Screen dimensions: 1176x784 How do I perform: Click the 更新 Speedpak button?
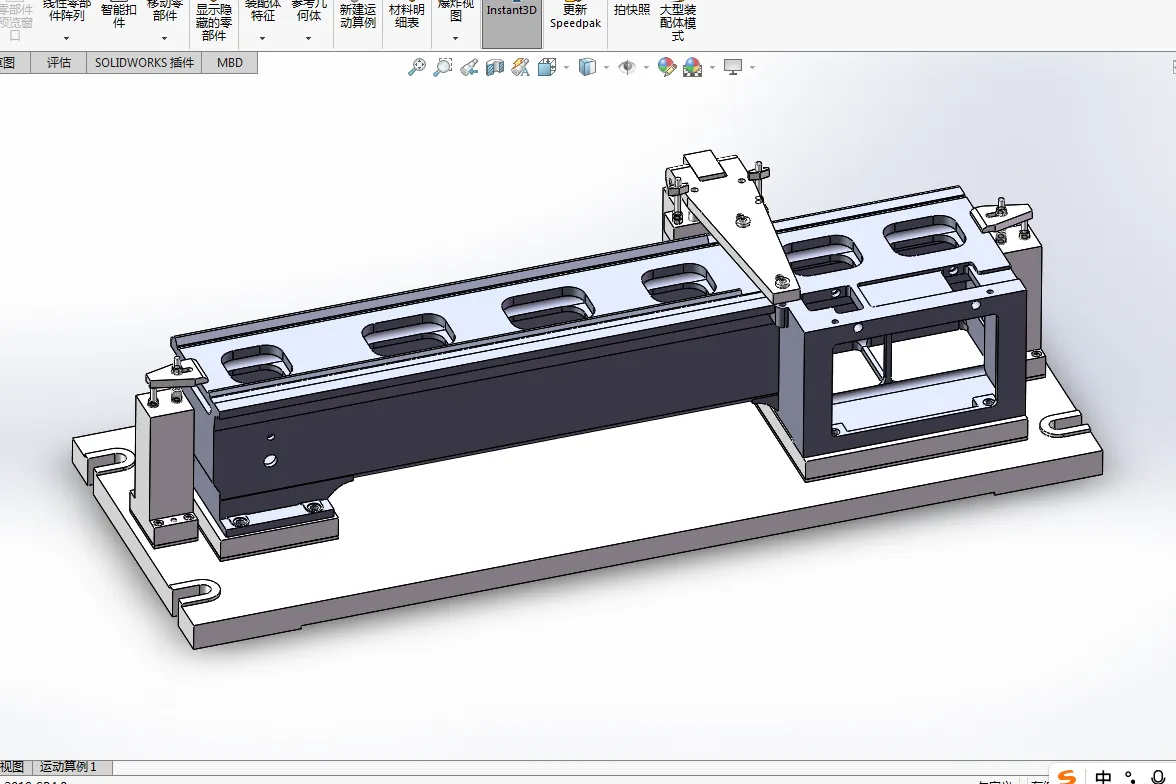[575, 16]
